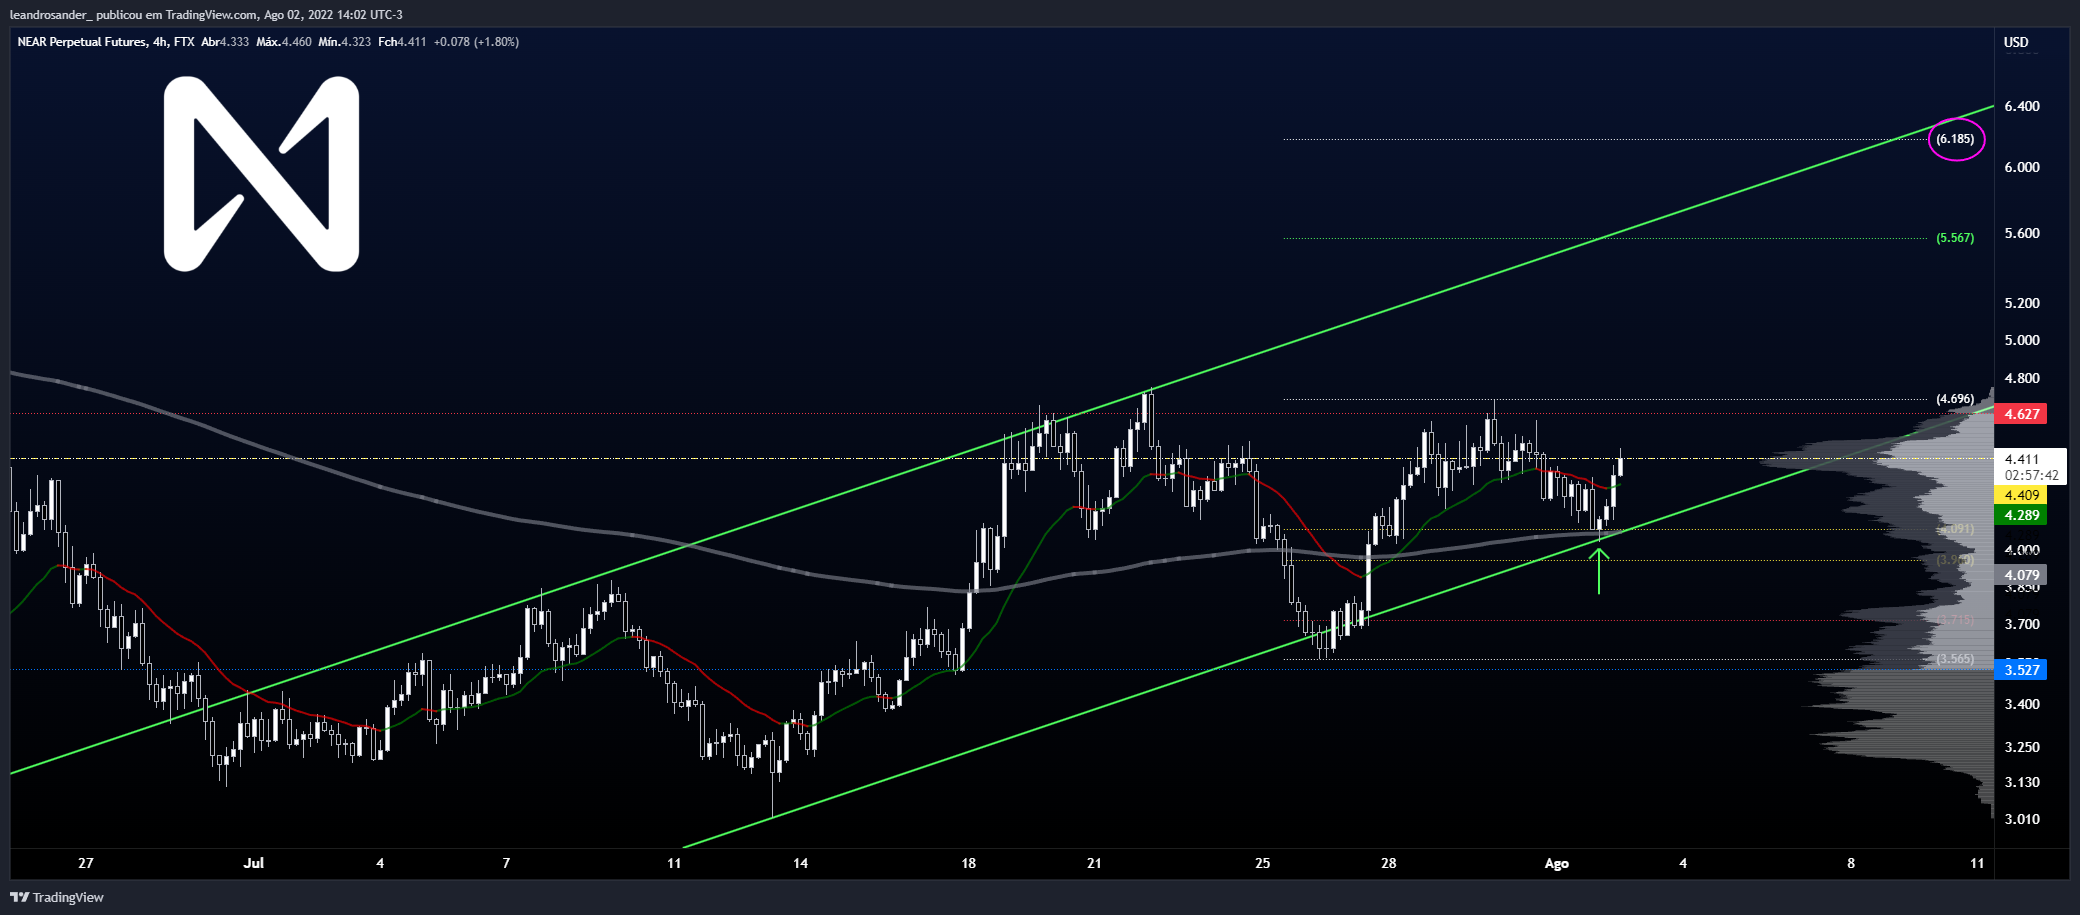The height and width of the screenshot is (915, 2080).
Task: Click the green (5.567) level label
Action: [x=1955, y=238]
